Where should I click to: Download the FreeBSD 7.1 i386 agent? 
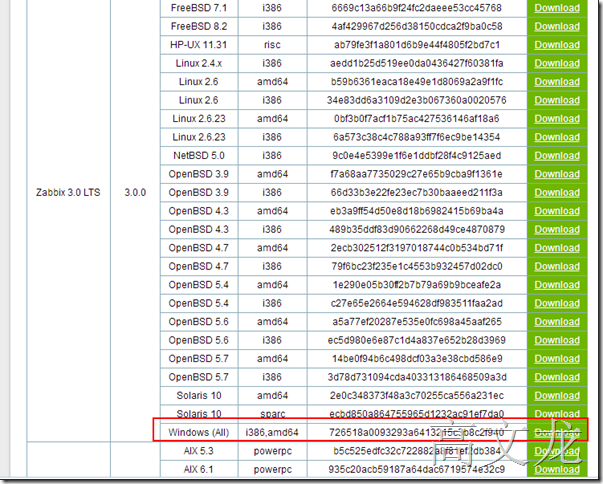557,8
